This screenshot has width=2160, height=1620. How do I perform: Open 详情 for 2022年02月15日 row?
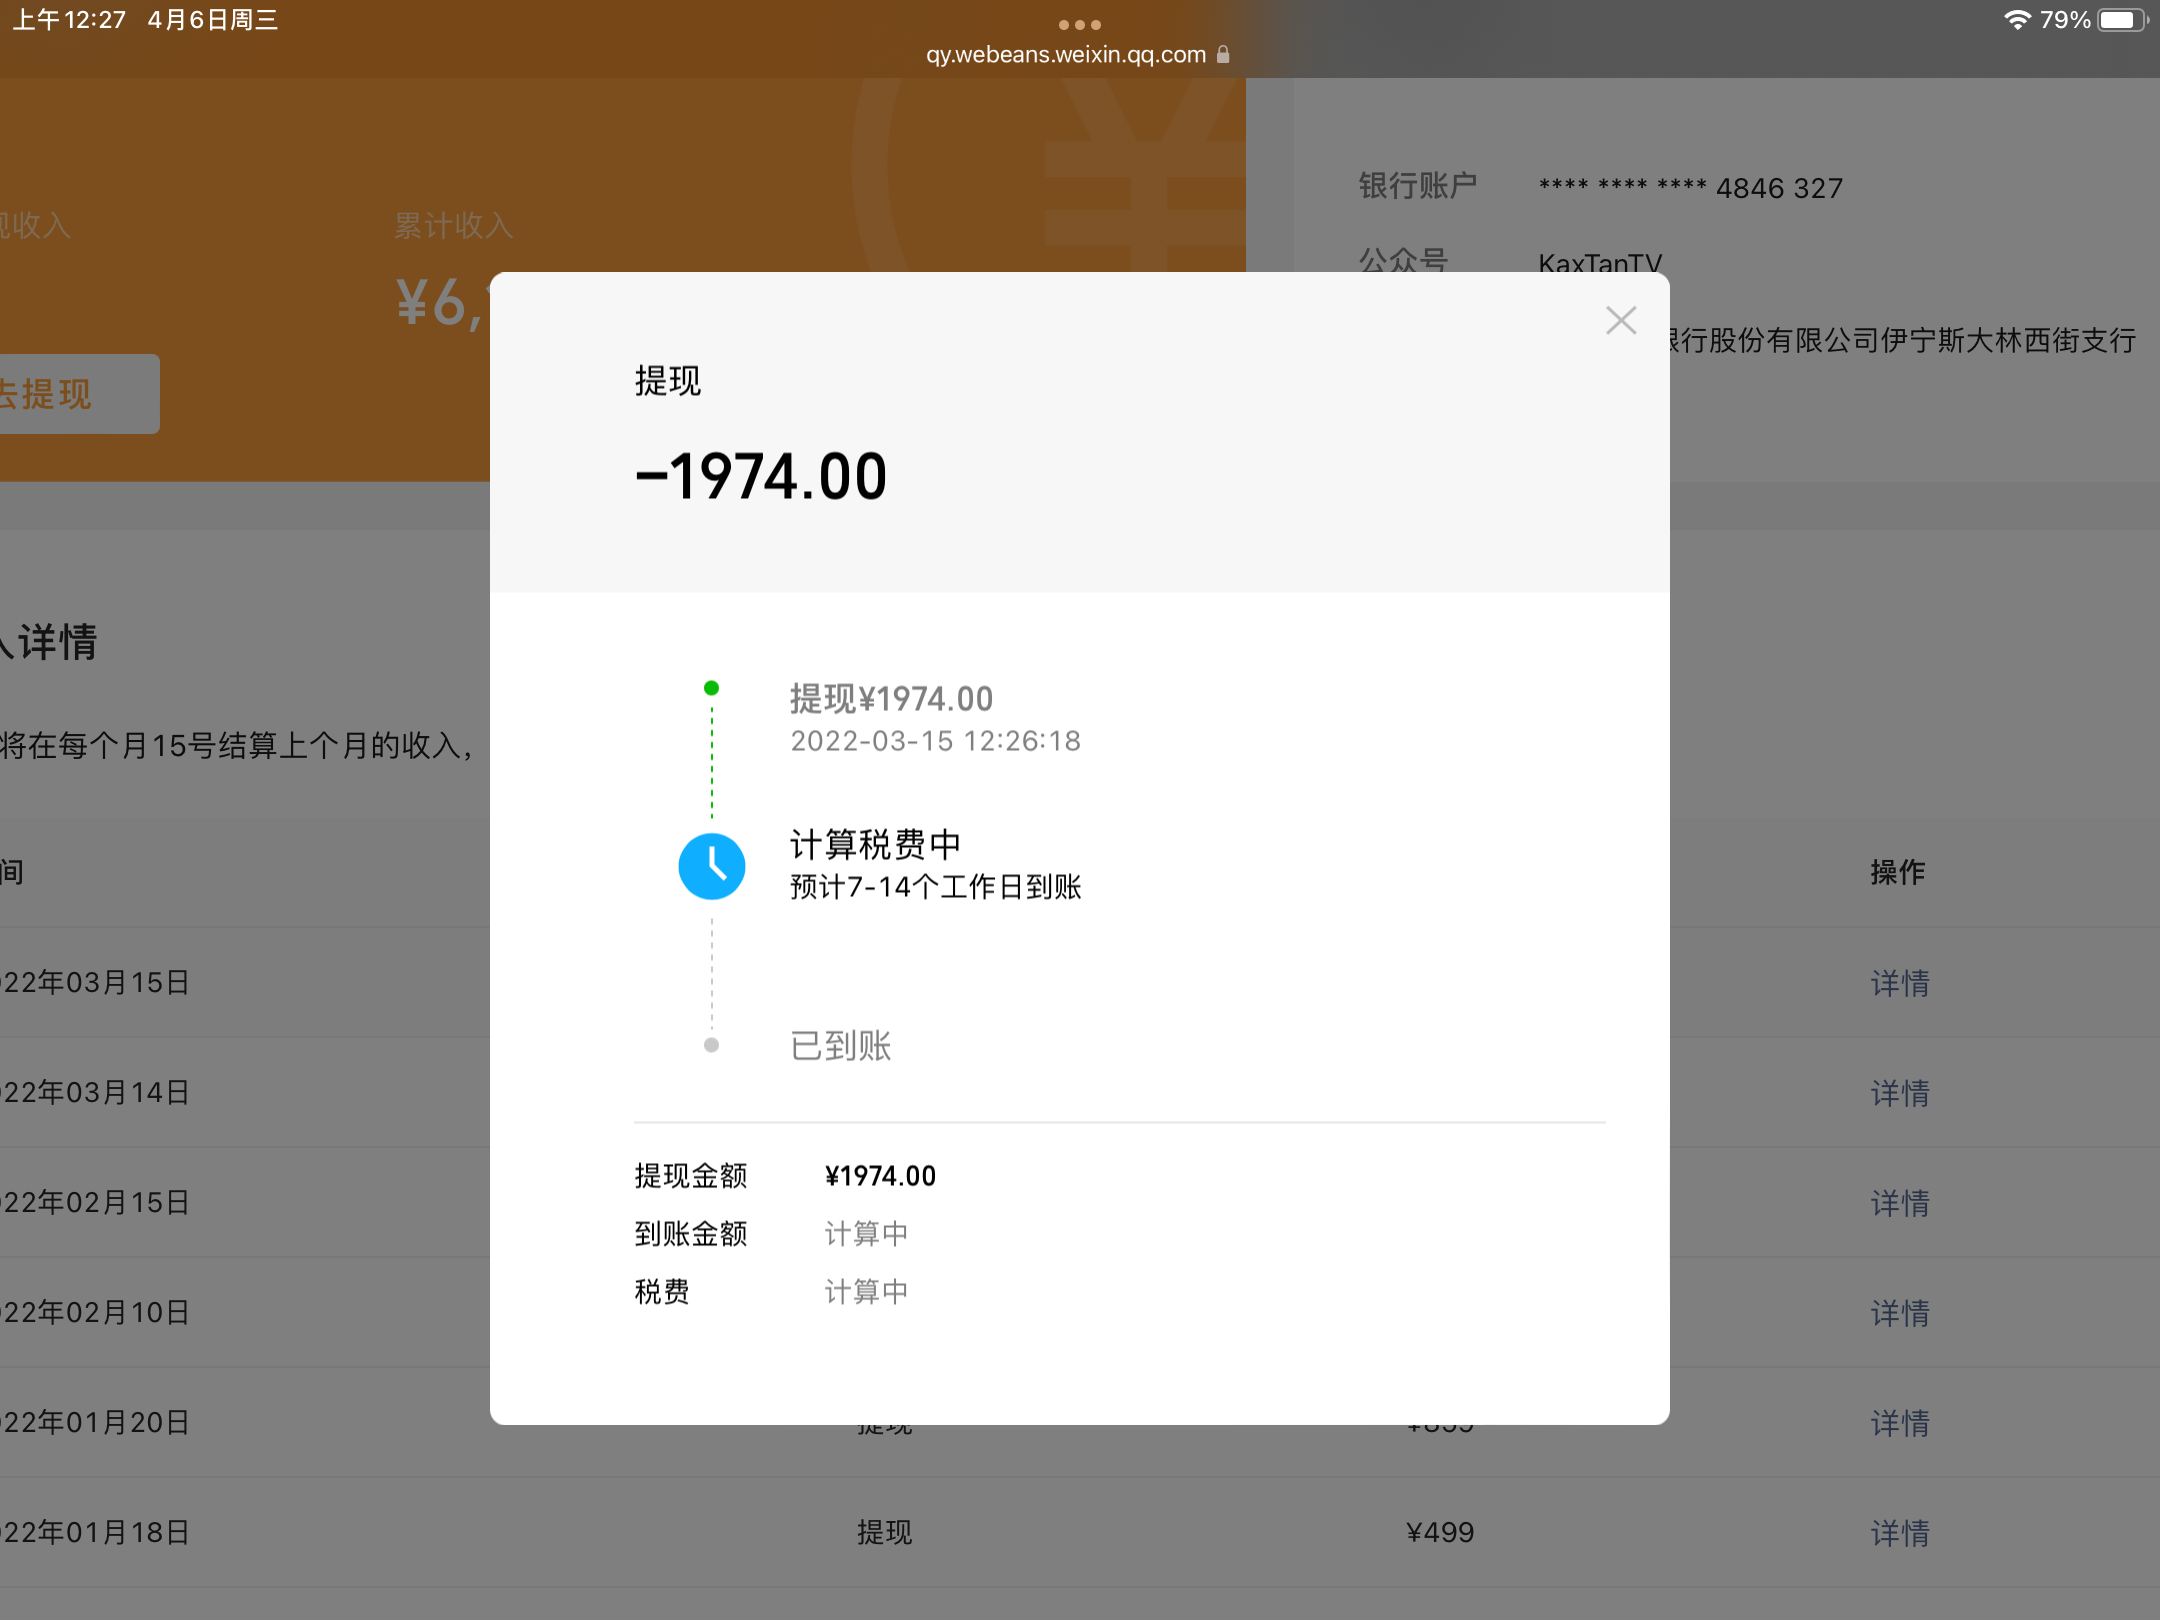pos(1899,1203)
